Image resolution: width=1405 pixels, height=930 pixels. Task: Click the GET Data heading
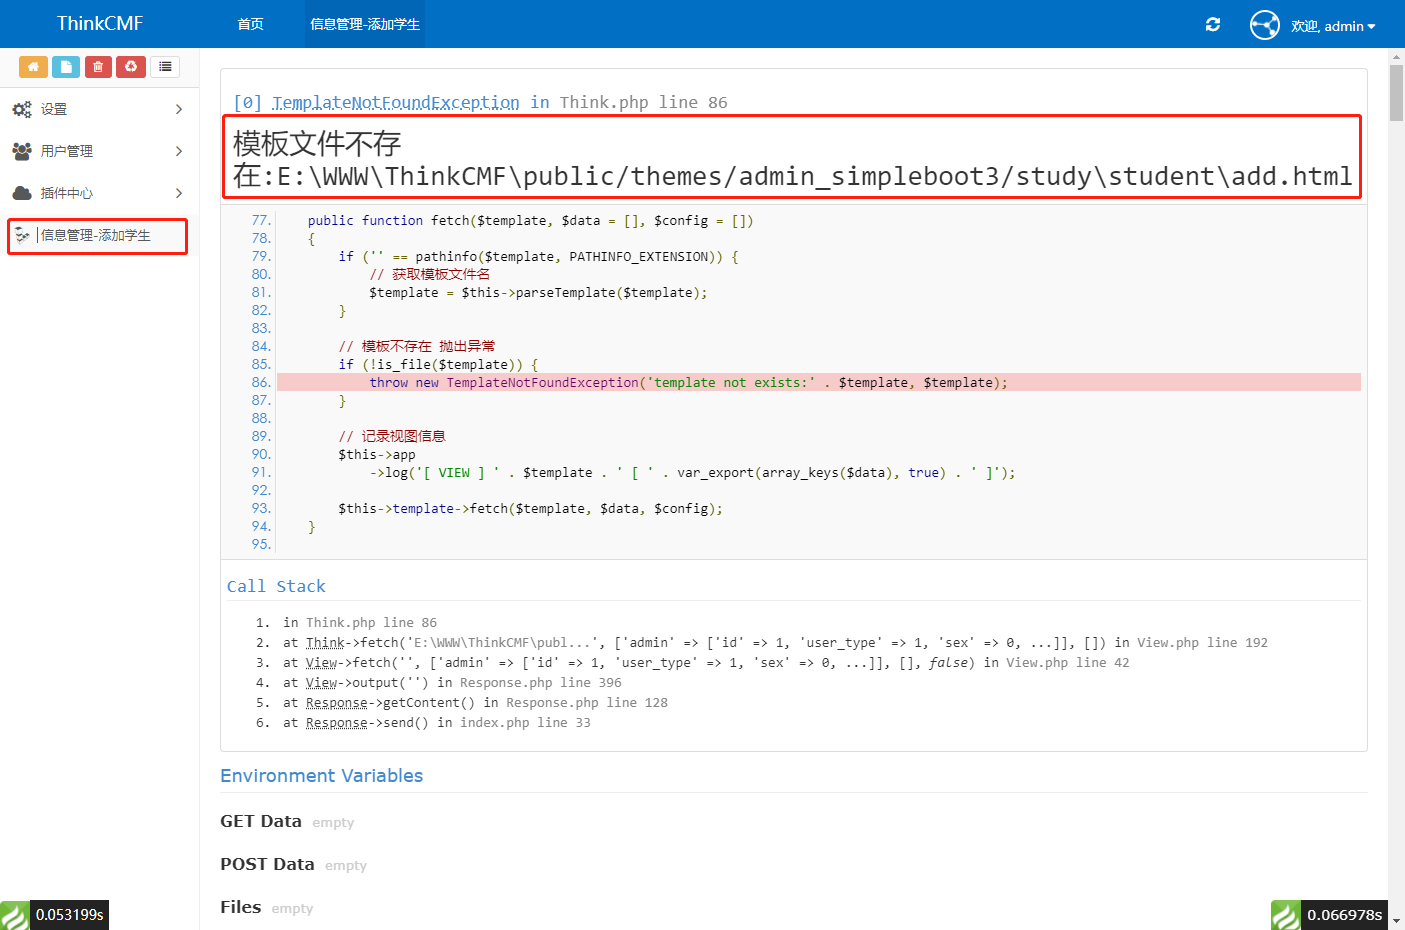(x=261, y=821)
